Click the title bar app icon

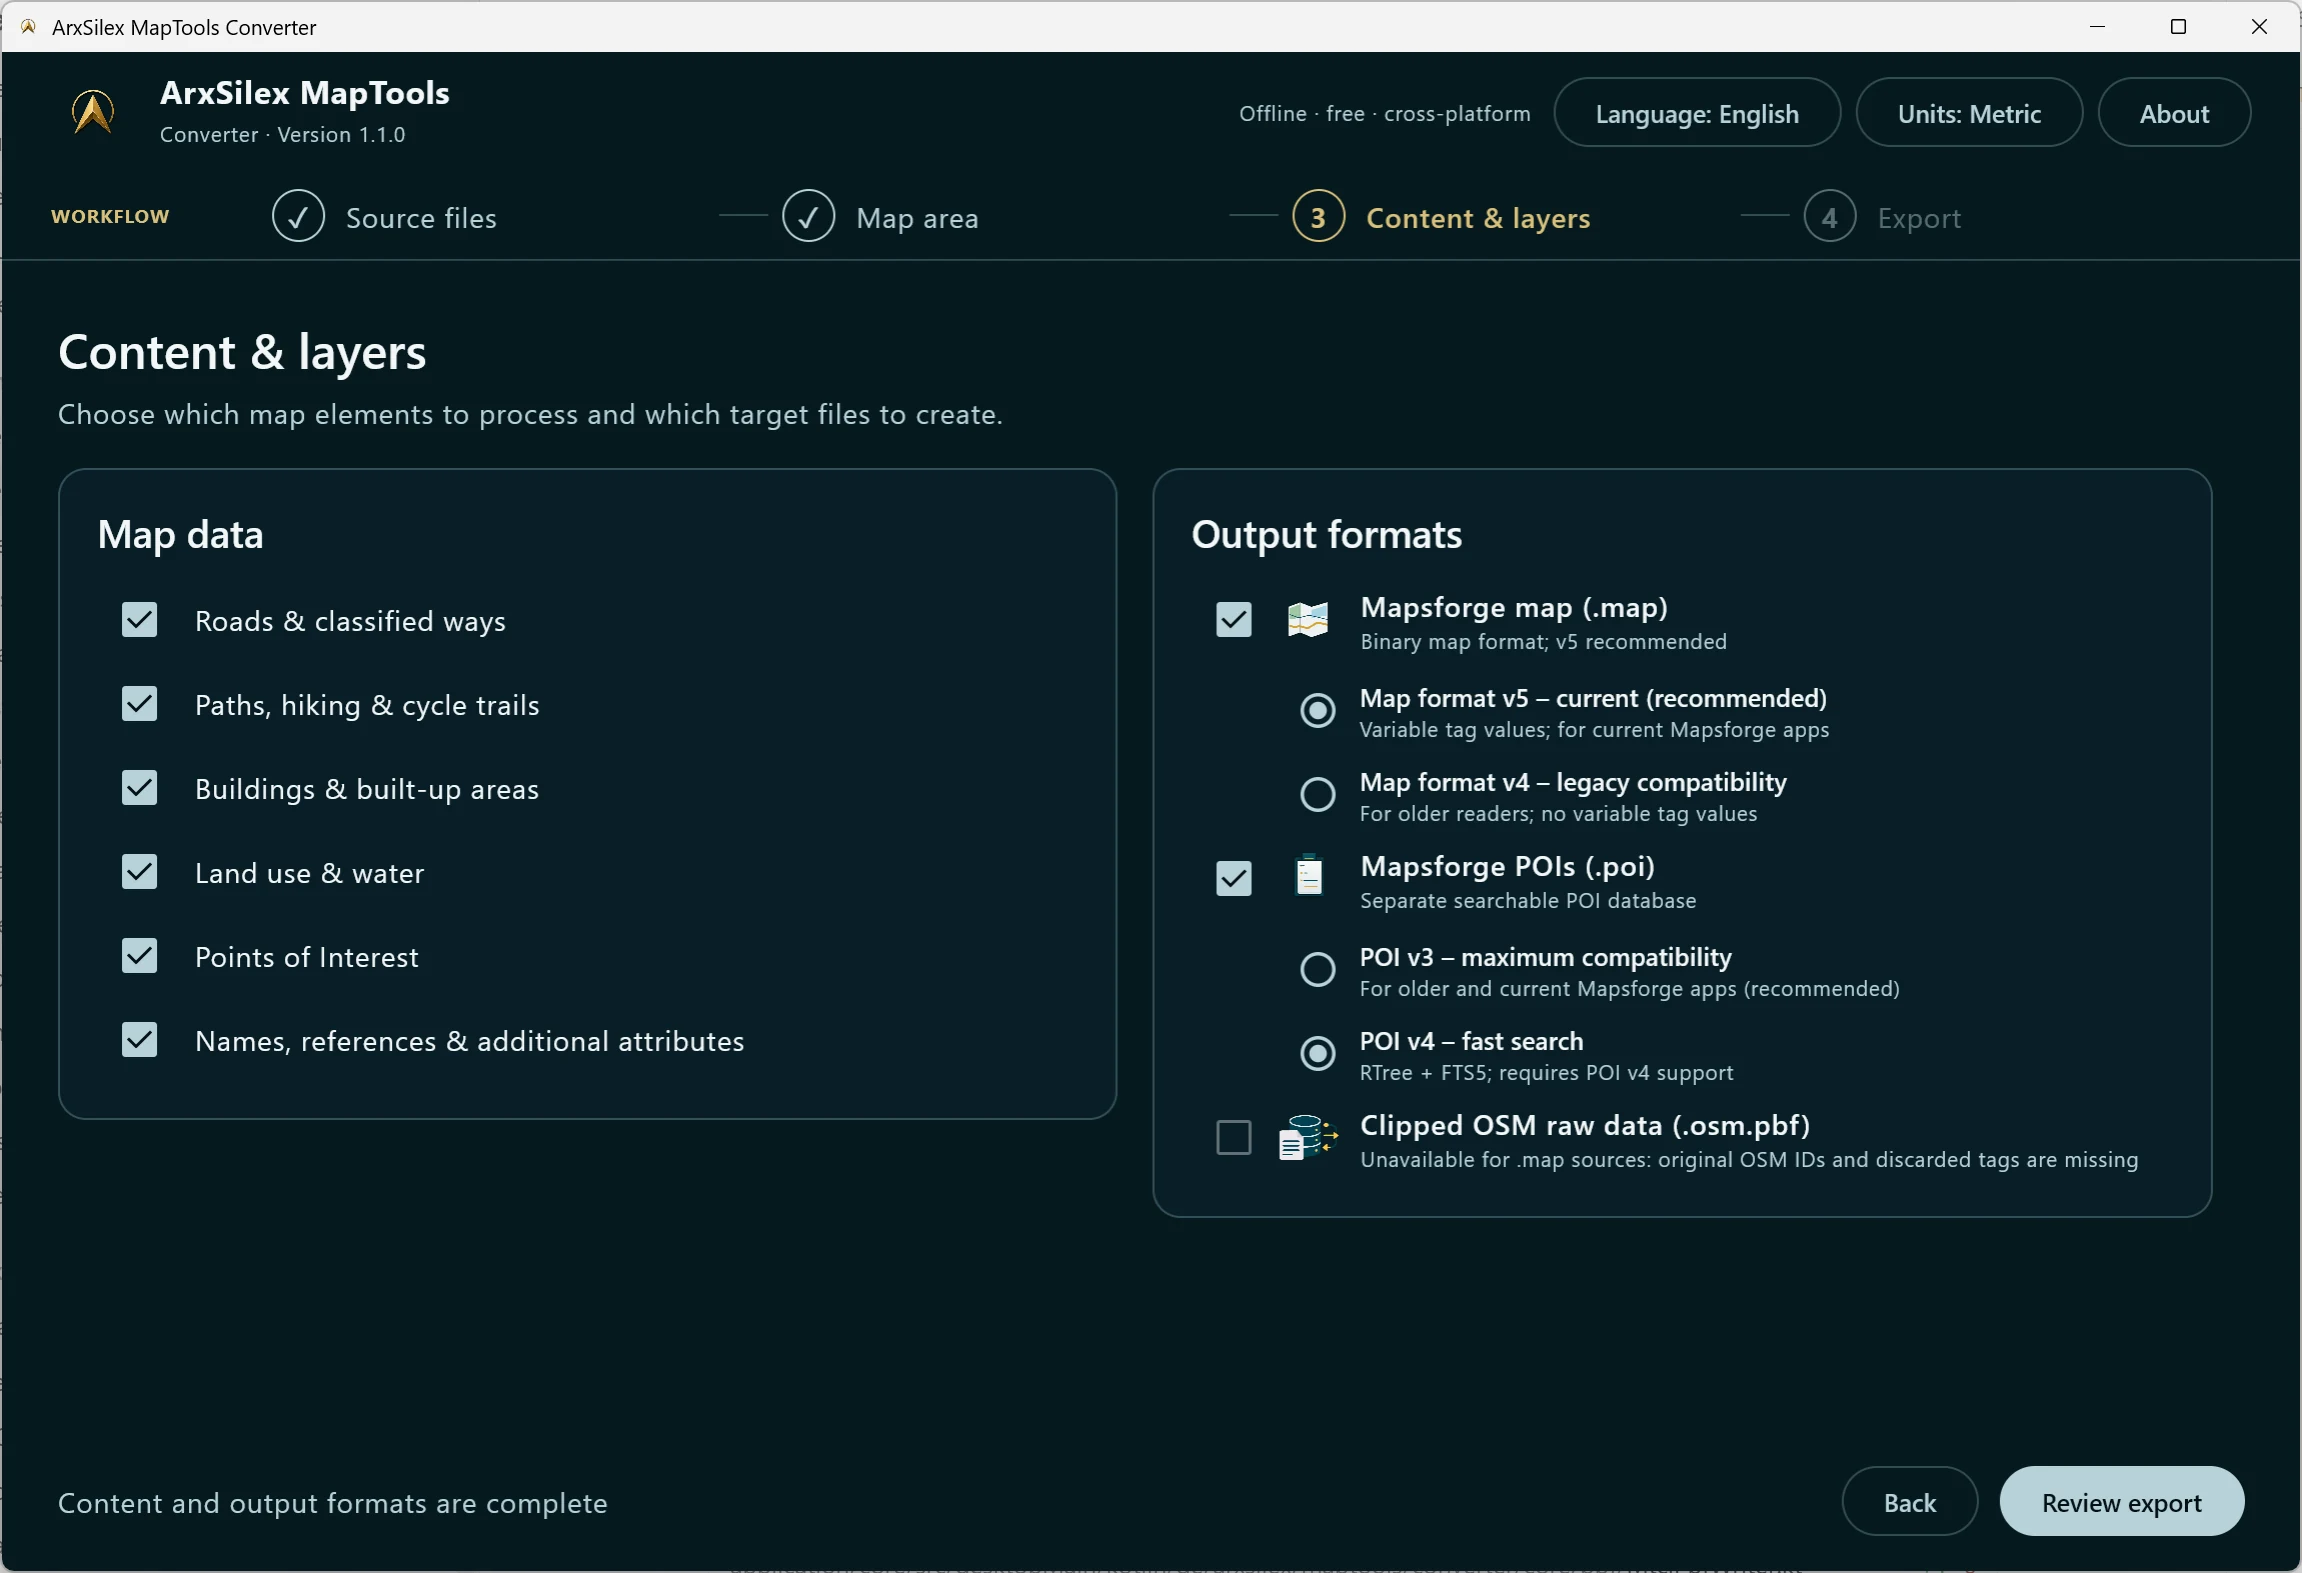28,27
